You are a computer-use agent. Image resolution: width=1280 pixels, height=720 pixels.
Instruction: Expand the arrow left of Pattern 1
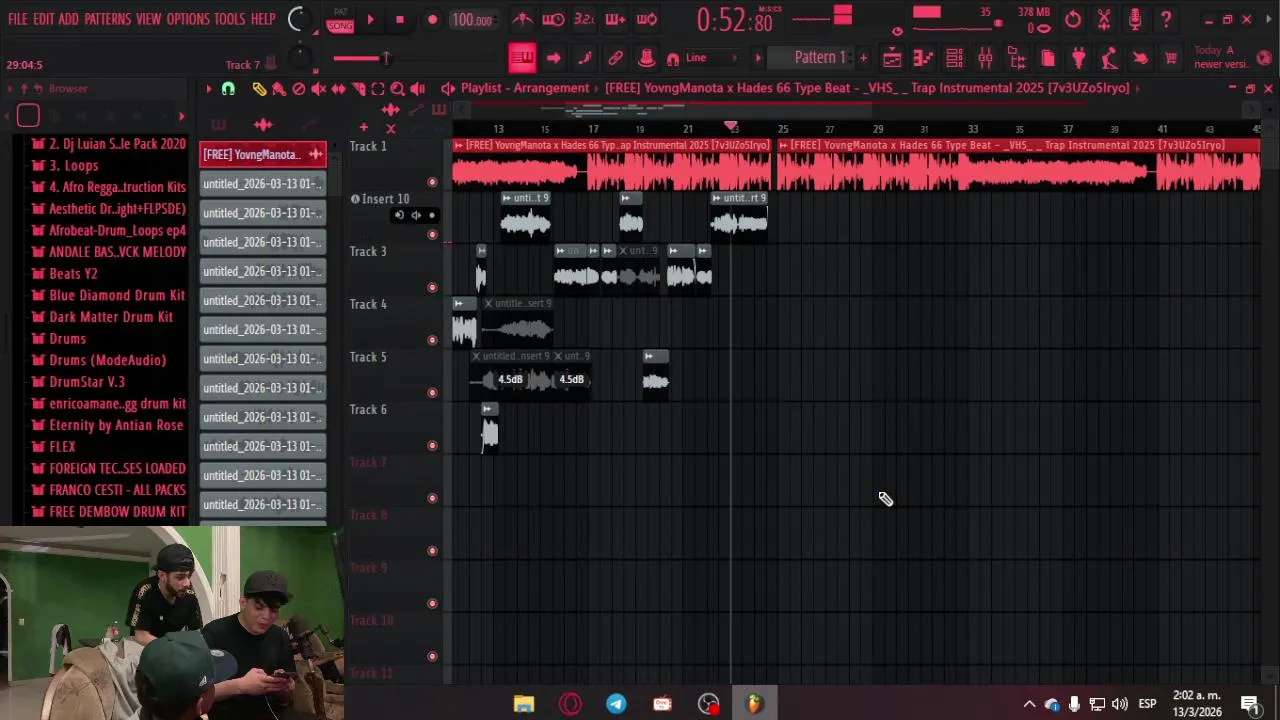tap(758, 58)
